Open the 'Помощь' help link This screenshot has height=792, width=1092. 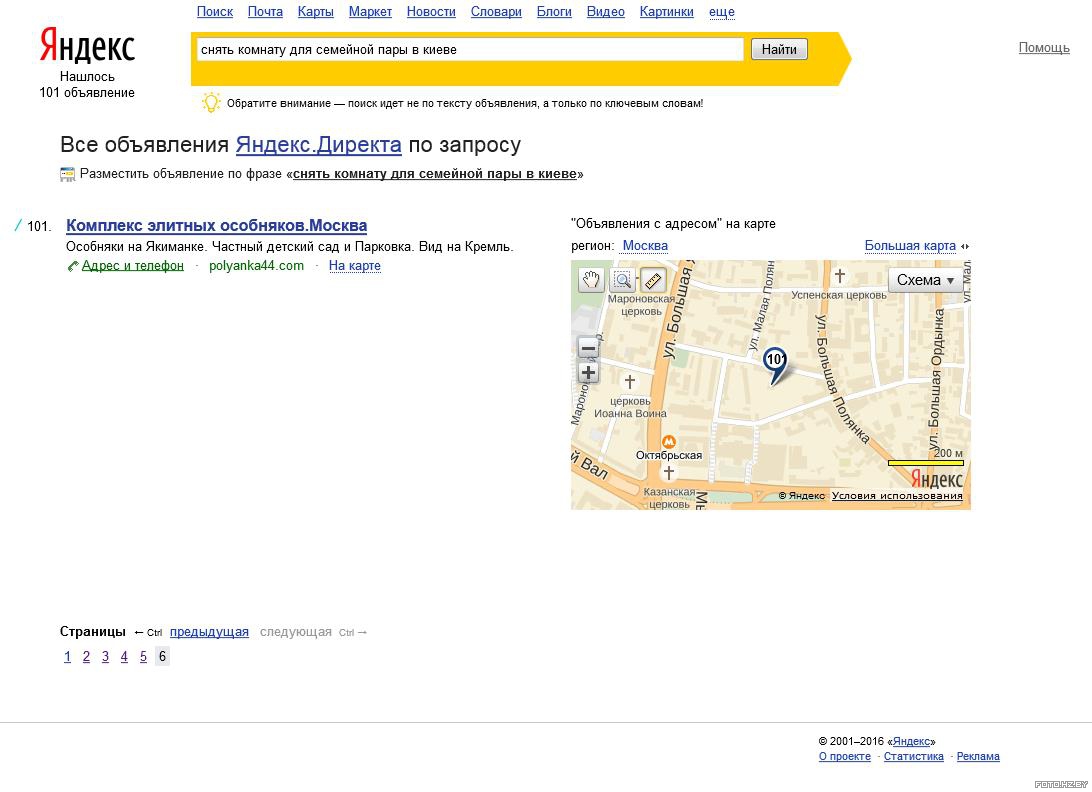[1044, 47]
